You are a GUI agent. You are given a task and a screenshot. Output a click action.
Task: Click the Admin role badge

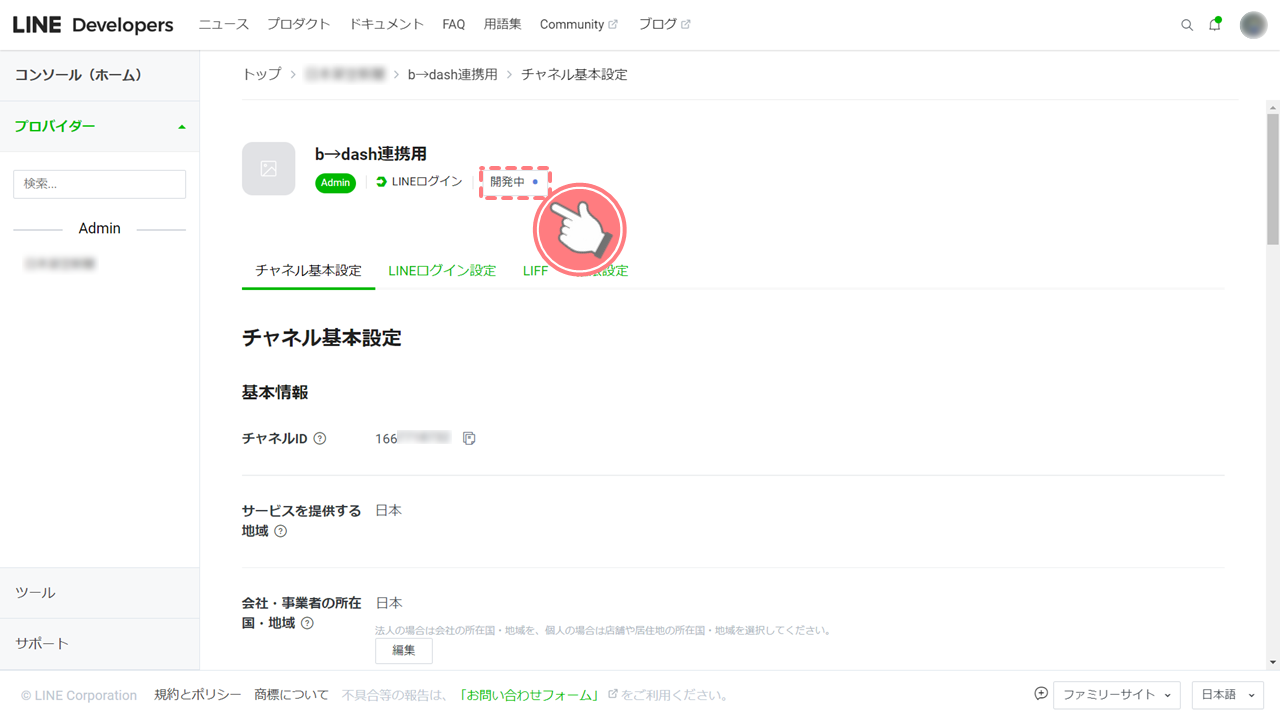tap(336, 183)
